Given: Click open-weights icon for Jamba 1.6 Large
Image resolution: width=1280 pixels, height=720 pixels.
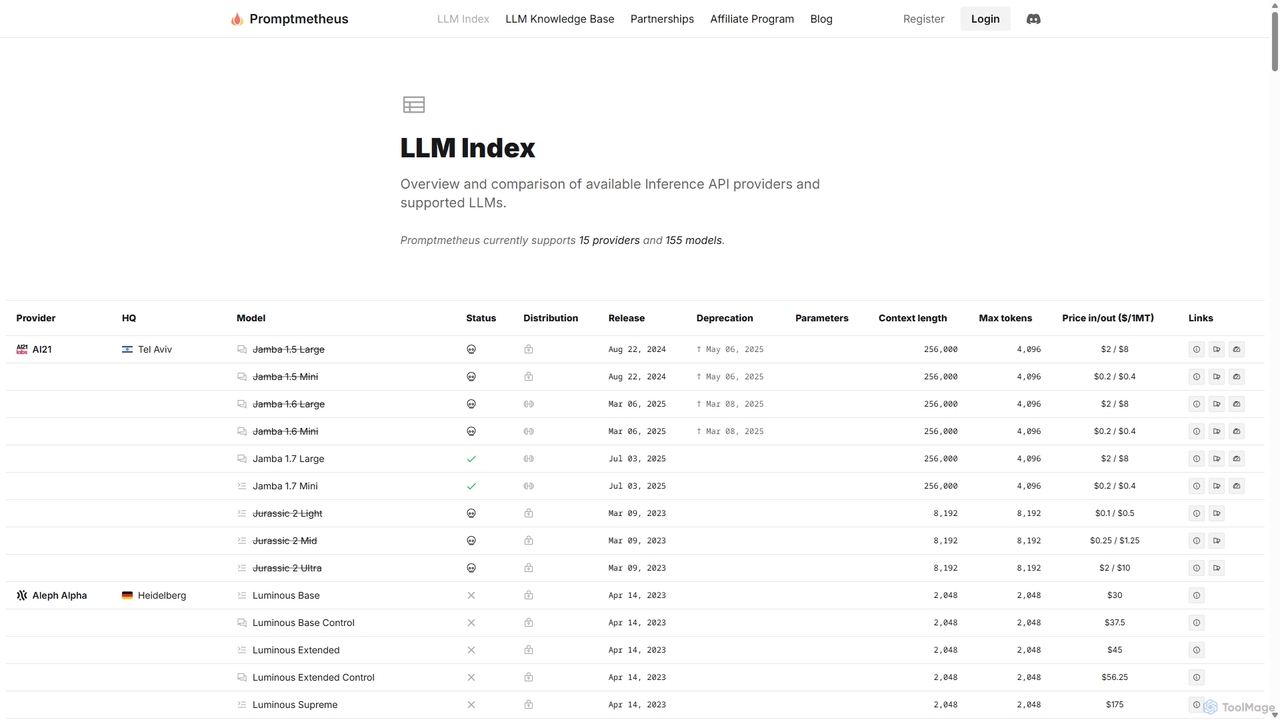Looking at the screenshot, I should 528,404.
